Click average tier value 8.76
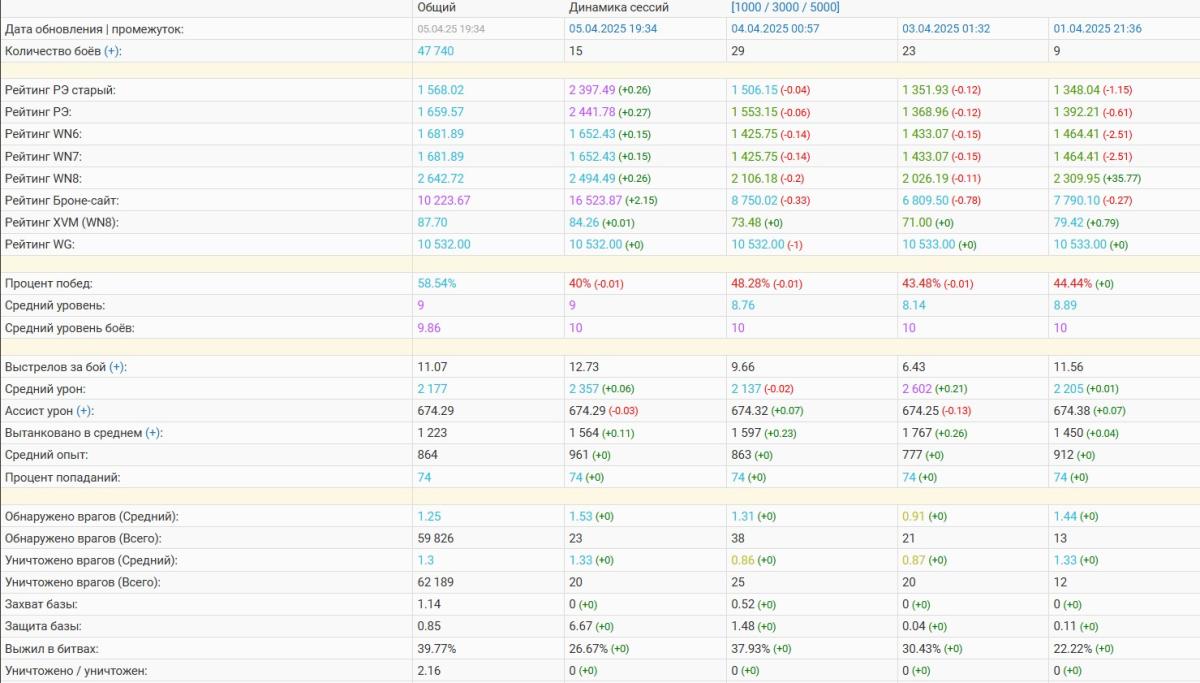Image resolution: width=1200 pixels, height=683 pixels. [743, 306]
